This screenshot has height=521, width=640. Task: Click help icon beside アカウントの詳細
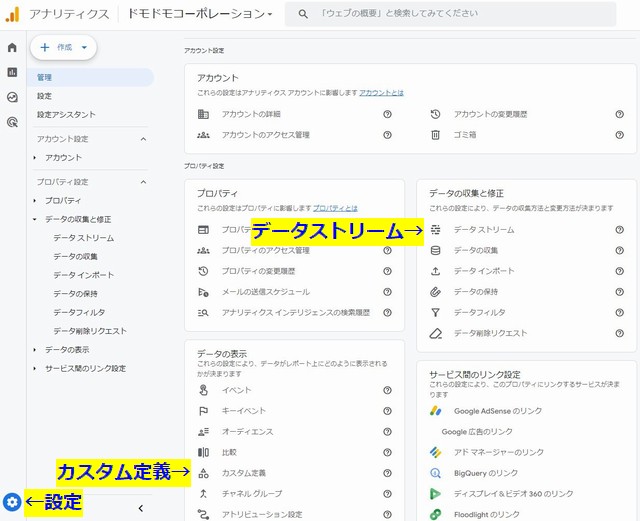click(x=387, y=114)
